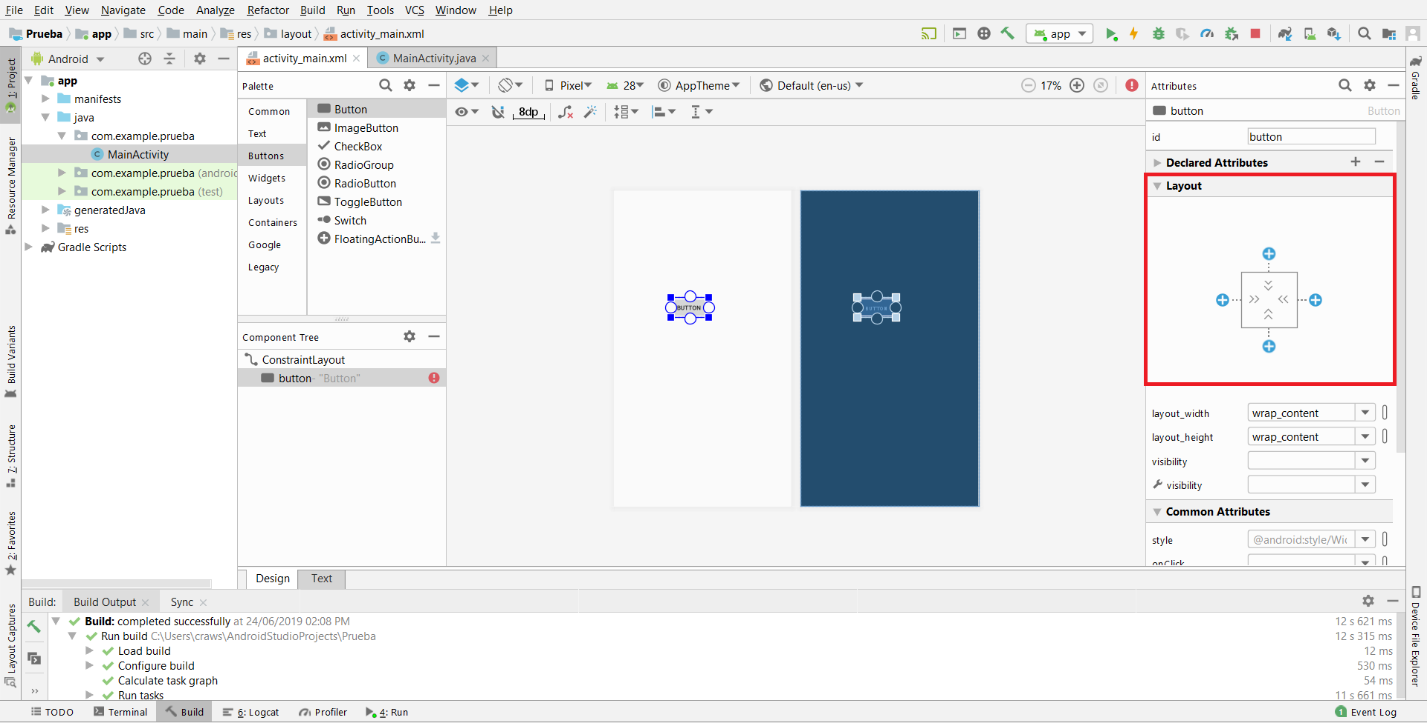Open orientation for preview dropdown
This screenshot has width=1427, height=723.
coord(511,85)
